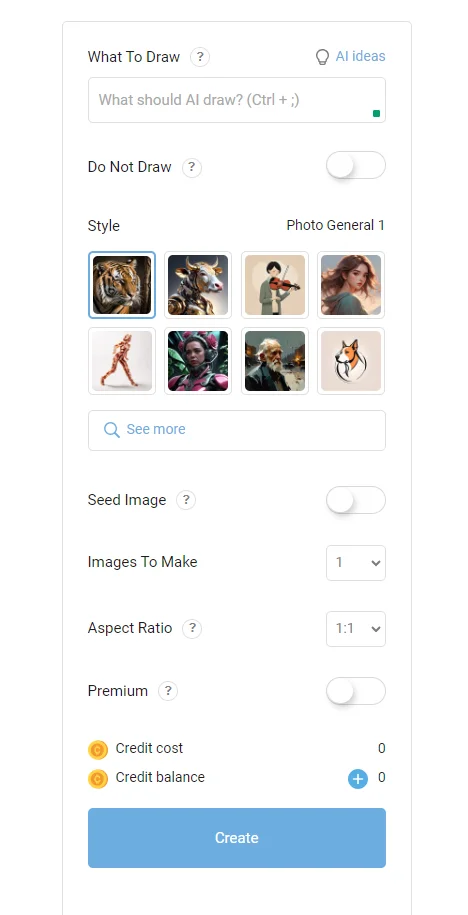This screenshot has height=915, width=468.
Task: Click the Credit cost coin icon
Action: tap(98, 749)
